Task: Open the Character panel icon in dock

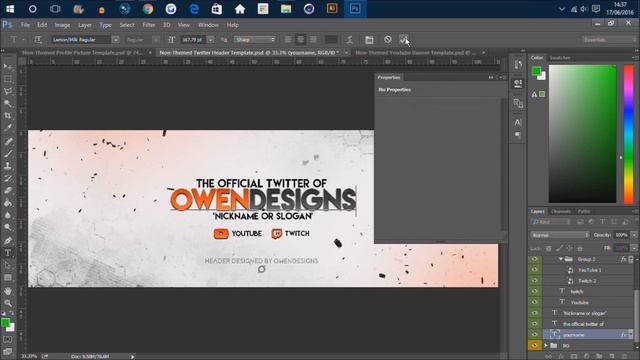Action: (x=518, y=122)
